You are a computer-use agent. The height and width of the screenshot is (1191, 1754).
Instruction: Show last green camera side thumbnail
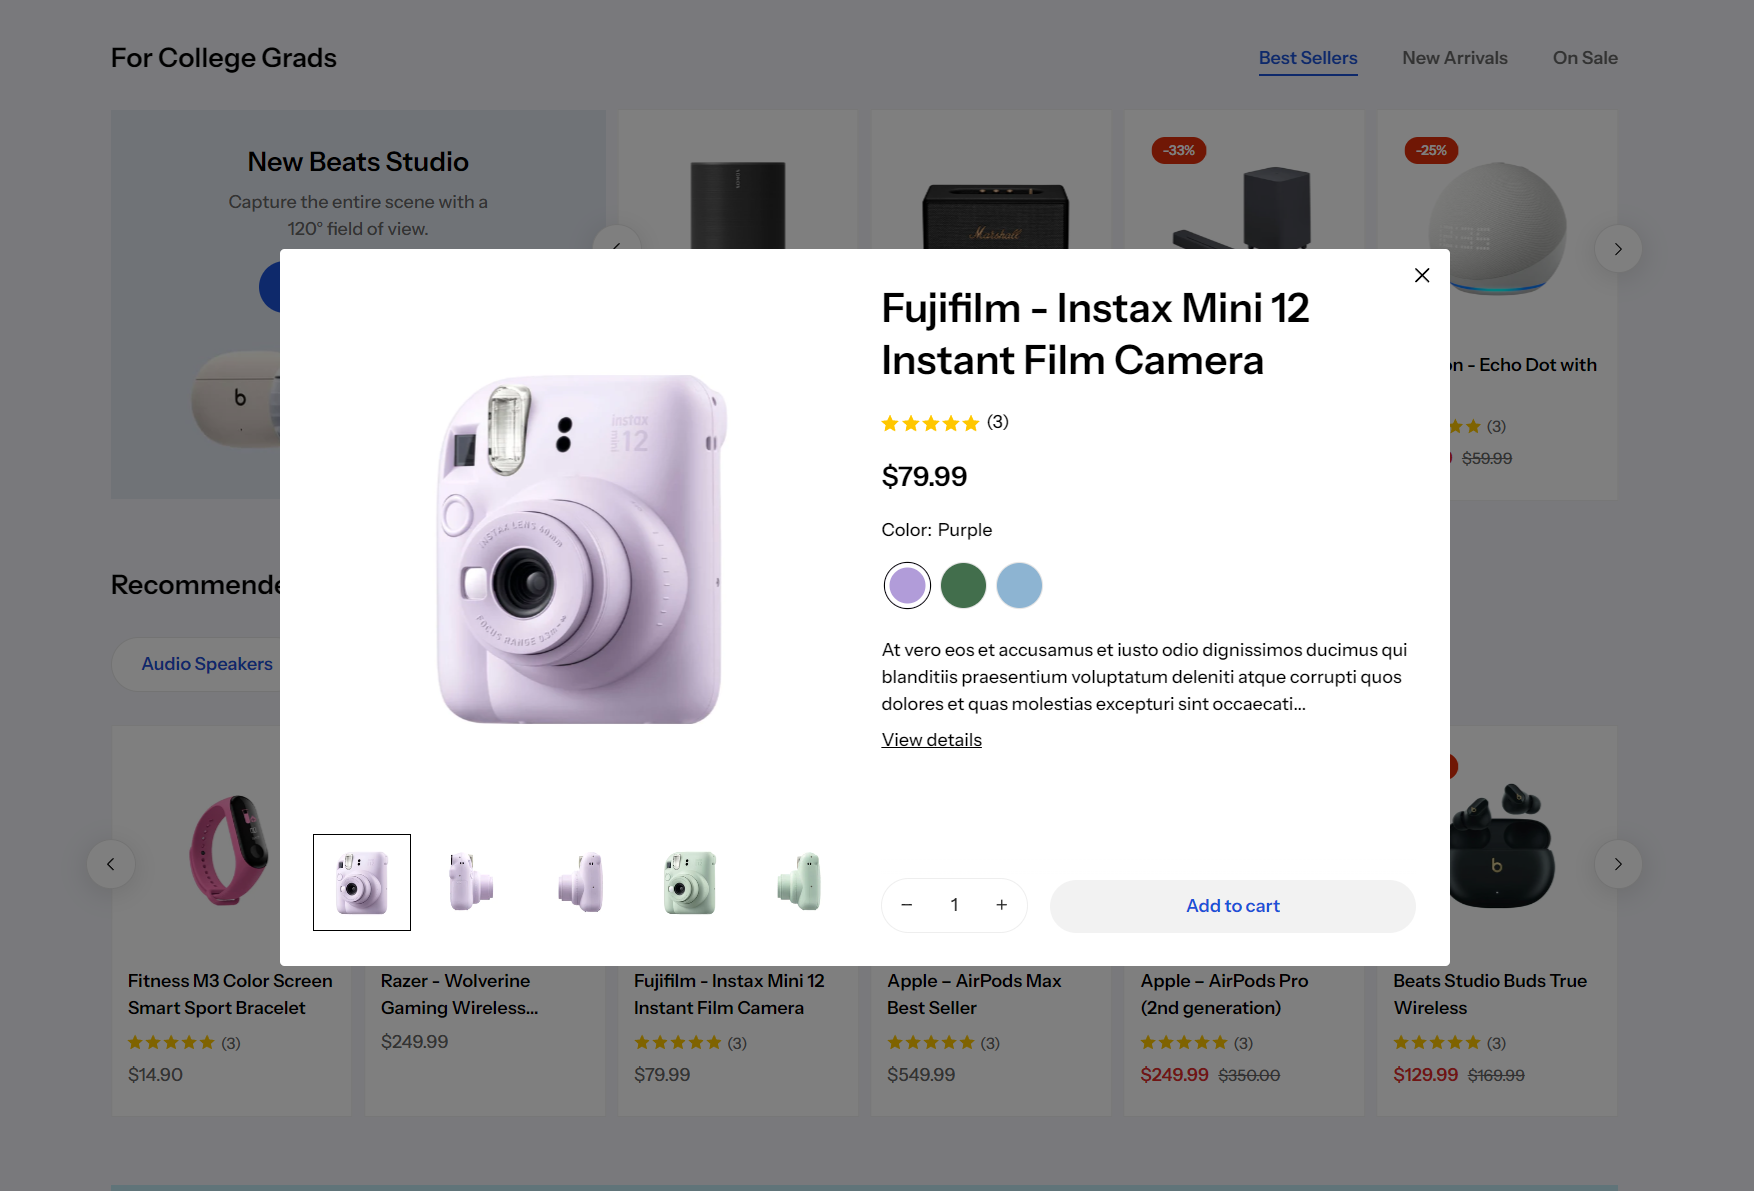[x=799, y=882]
